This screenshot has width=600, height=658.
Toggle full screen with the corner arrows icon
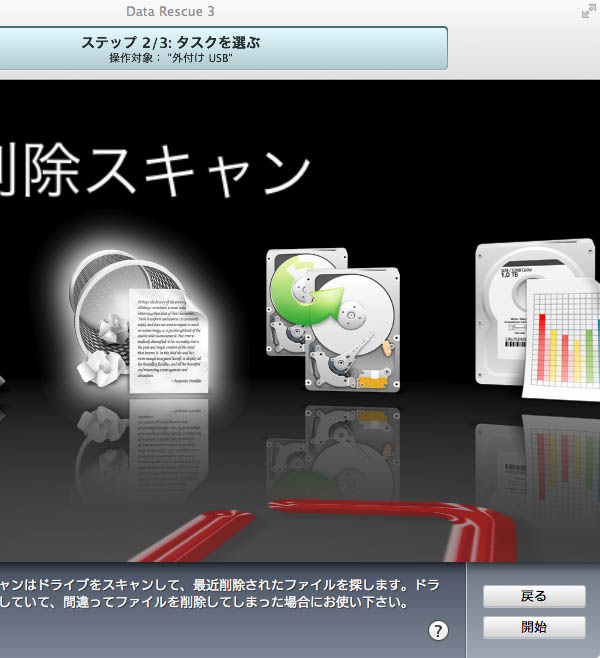588,11
